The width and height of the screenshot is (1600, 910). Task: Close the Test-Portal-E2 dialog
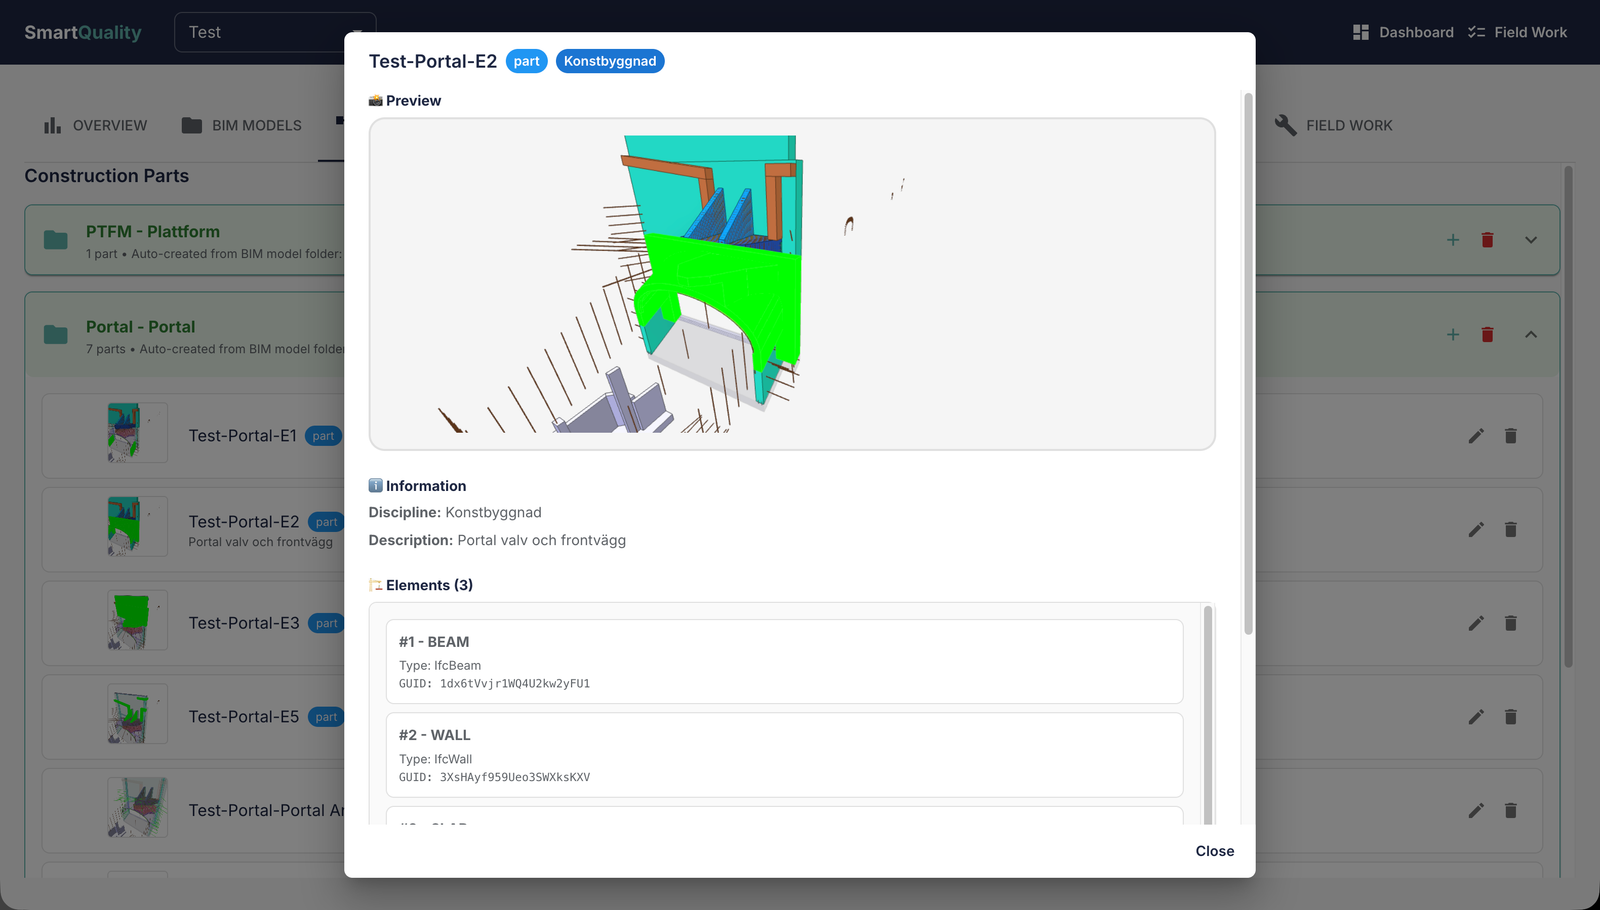pos(1214,851)
